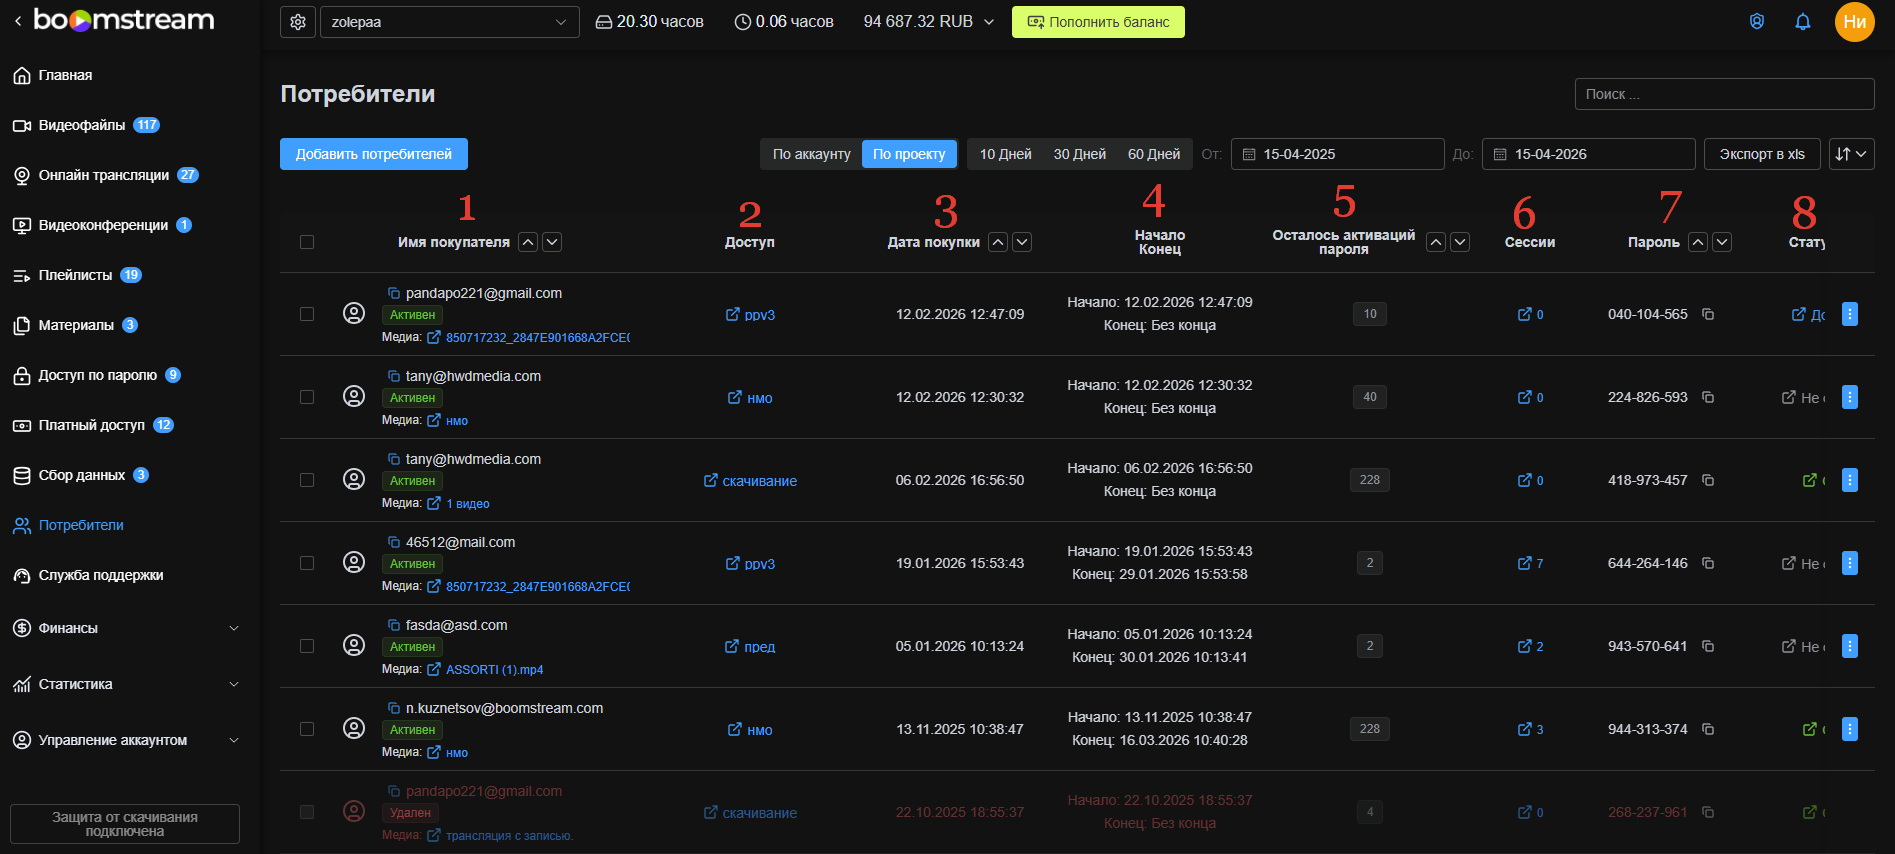Open the shield security icon in header
1895x854 pixels.
point(1757,22)
